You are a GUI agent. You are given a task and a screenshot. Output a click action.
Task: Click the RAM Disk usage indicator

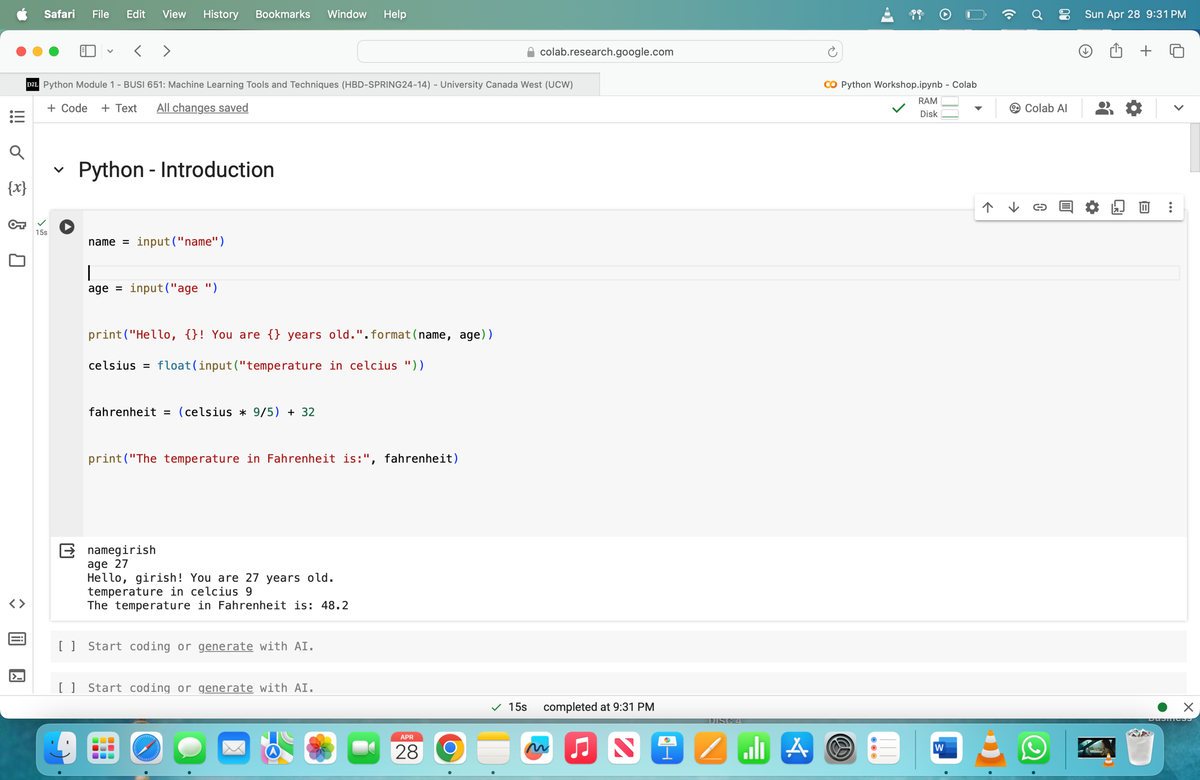(x=938, y=107)
